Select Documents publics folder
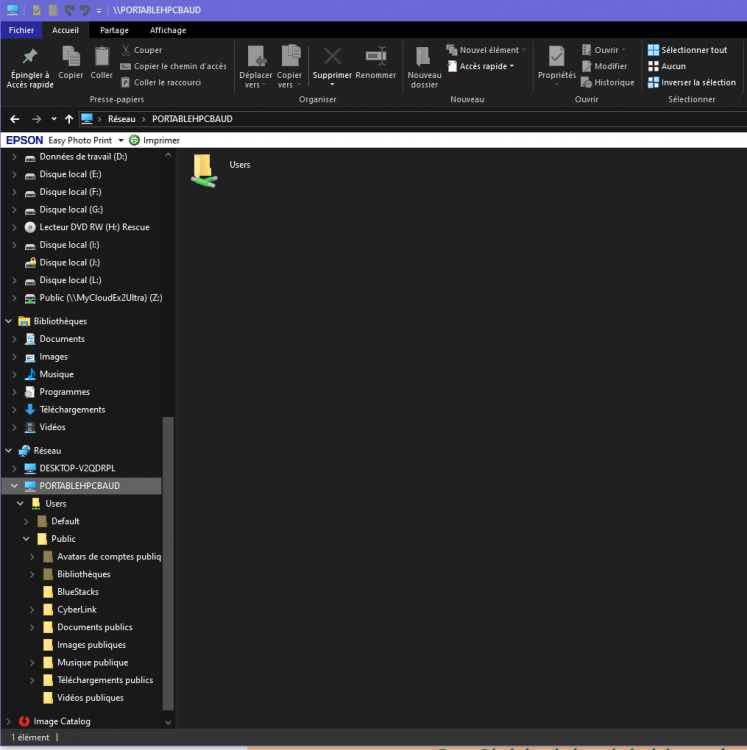This screenshot has height=750, width=747. [95, 628]
